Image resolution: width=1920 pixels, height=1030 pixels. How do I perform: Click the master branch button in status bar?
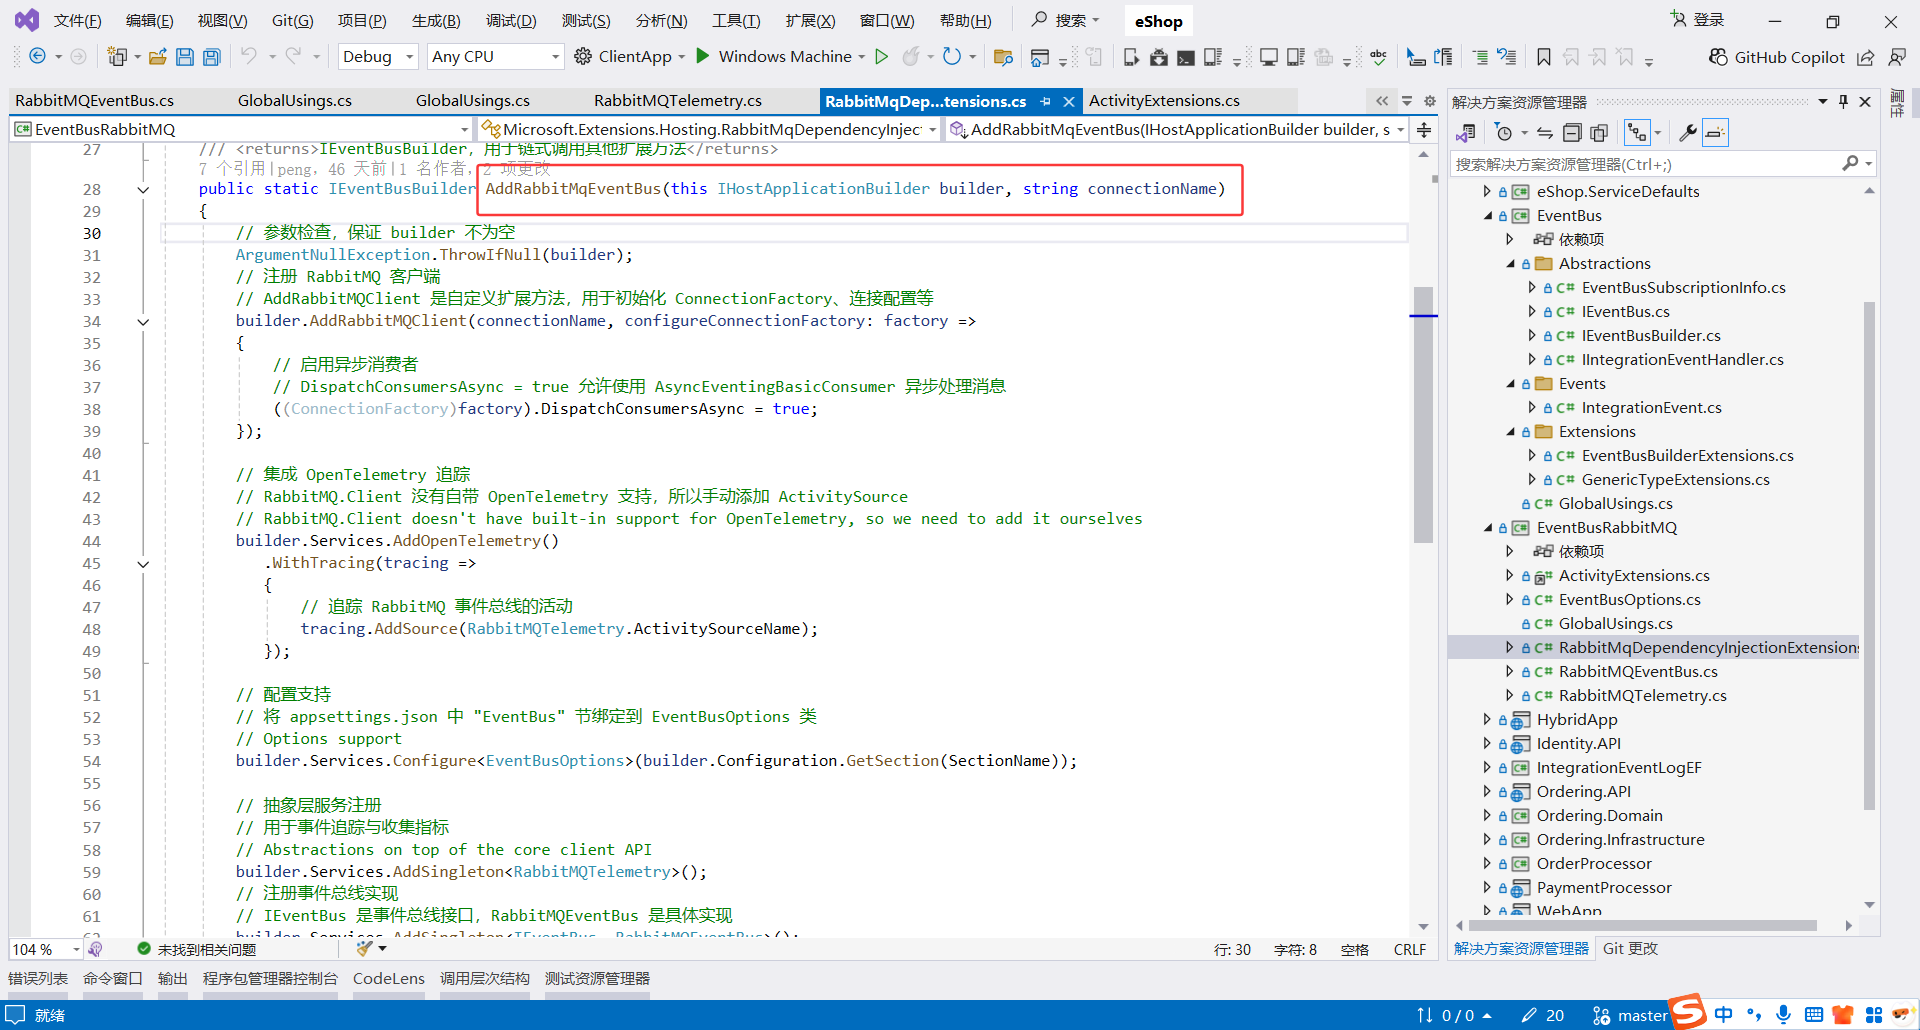1630,1015
